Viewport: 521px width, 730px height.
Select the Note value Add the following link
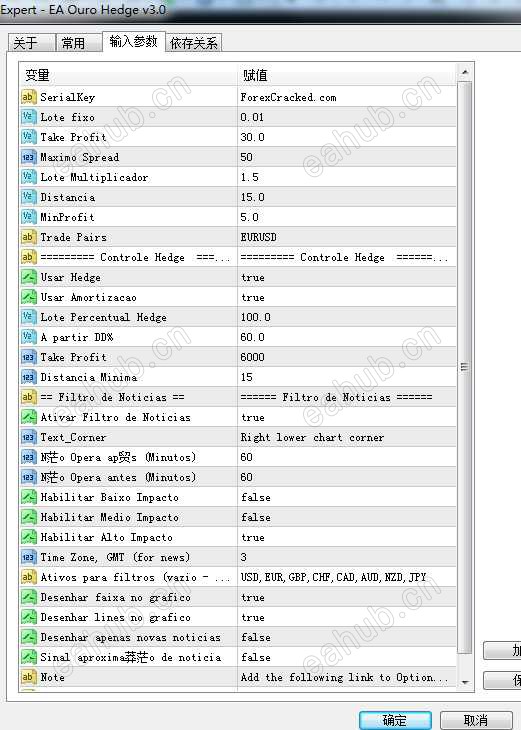coord(347,677)
